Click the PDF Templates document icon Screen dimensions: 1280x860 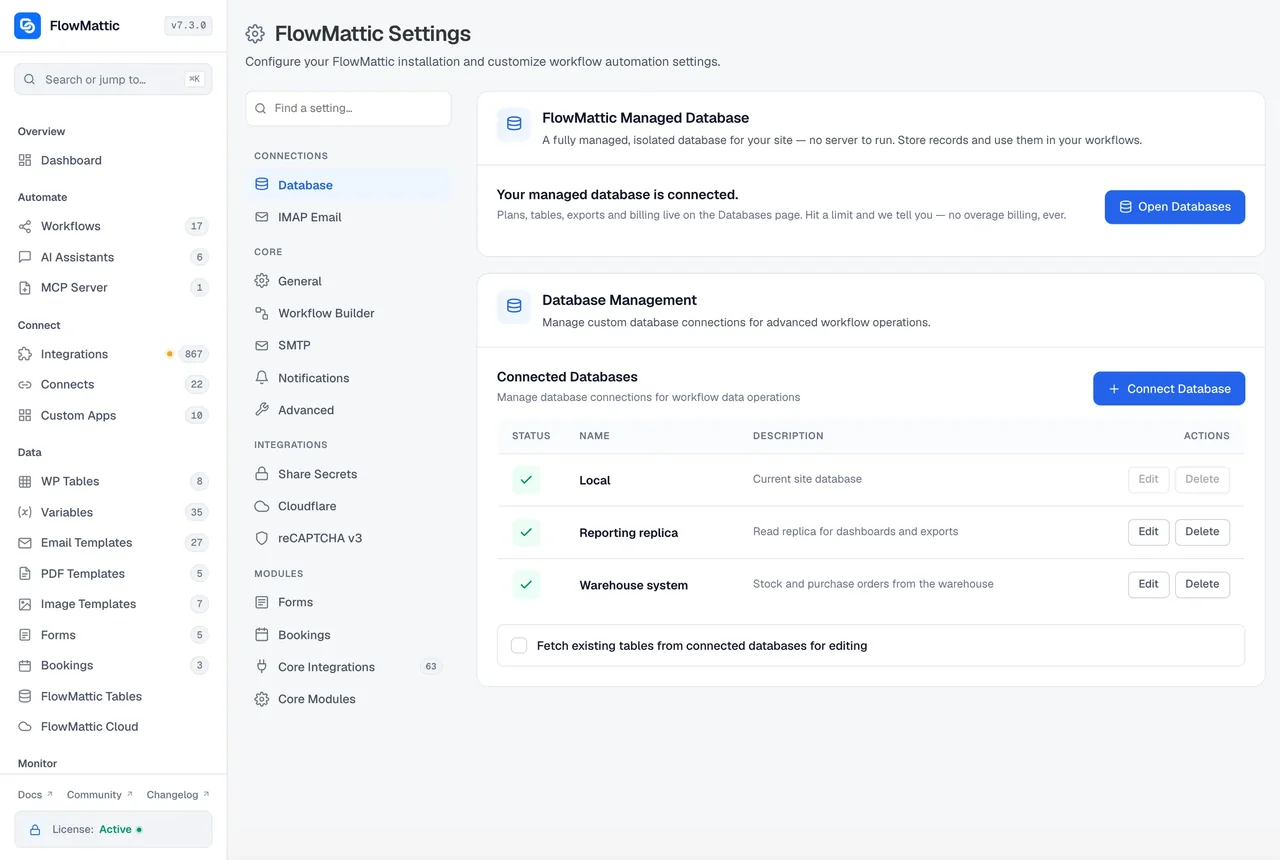(25, 573)
